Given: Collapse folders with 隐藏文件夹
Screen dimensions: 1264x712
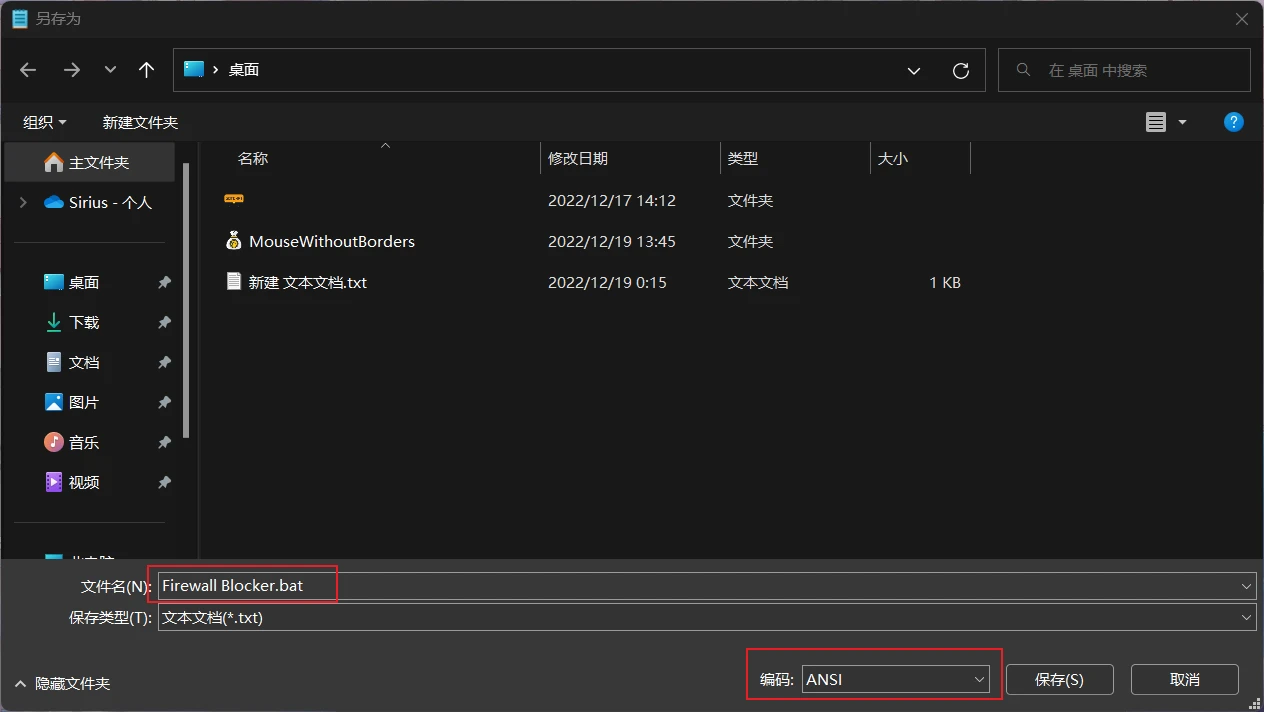Looking at the screenshot, I should 62,684.
